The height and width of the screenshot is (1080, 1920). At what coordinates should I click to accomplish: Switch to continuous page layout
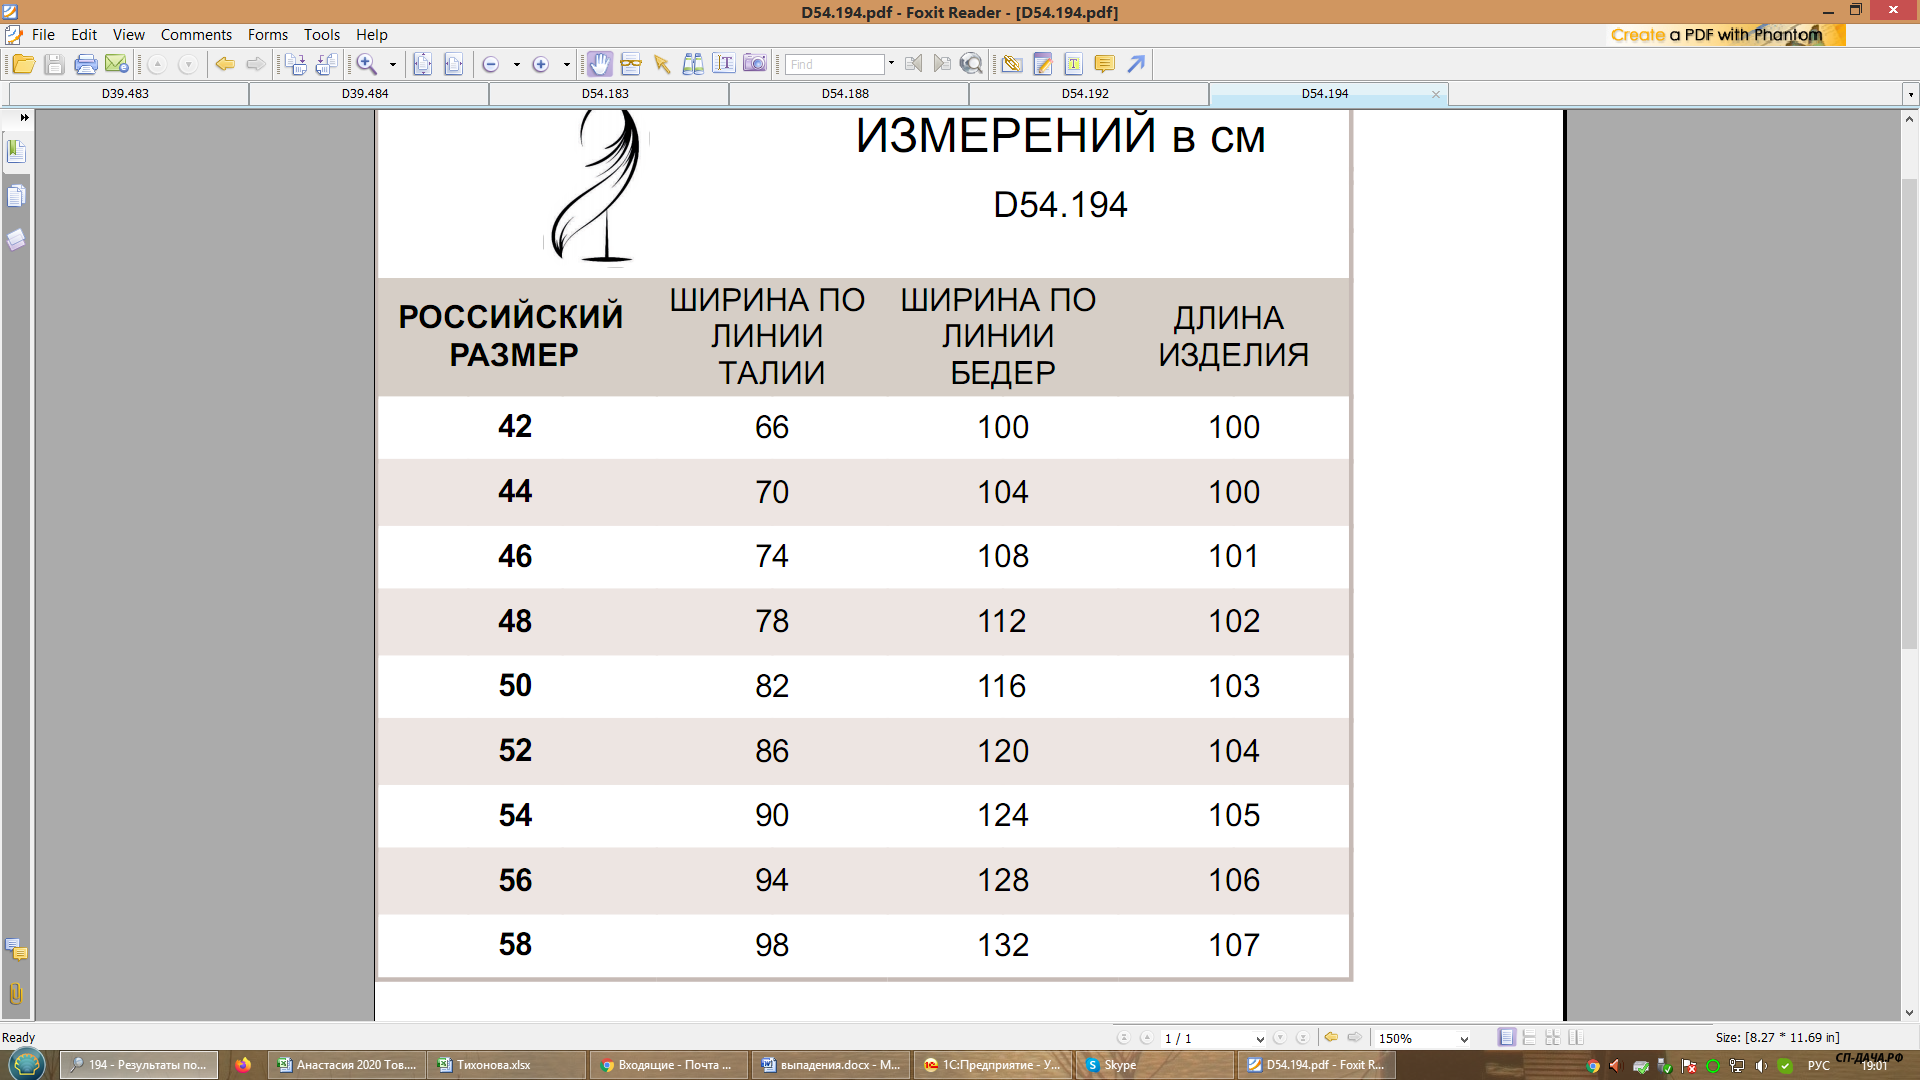click(1529, 1038)
